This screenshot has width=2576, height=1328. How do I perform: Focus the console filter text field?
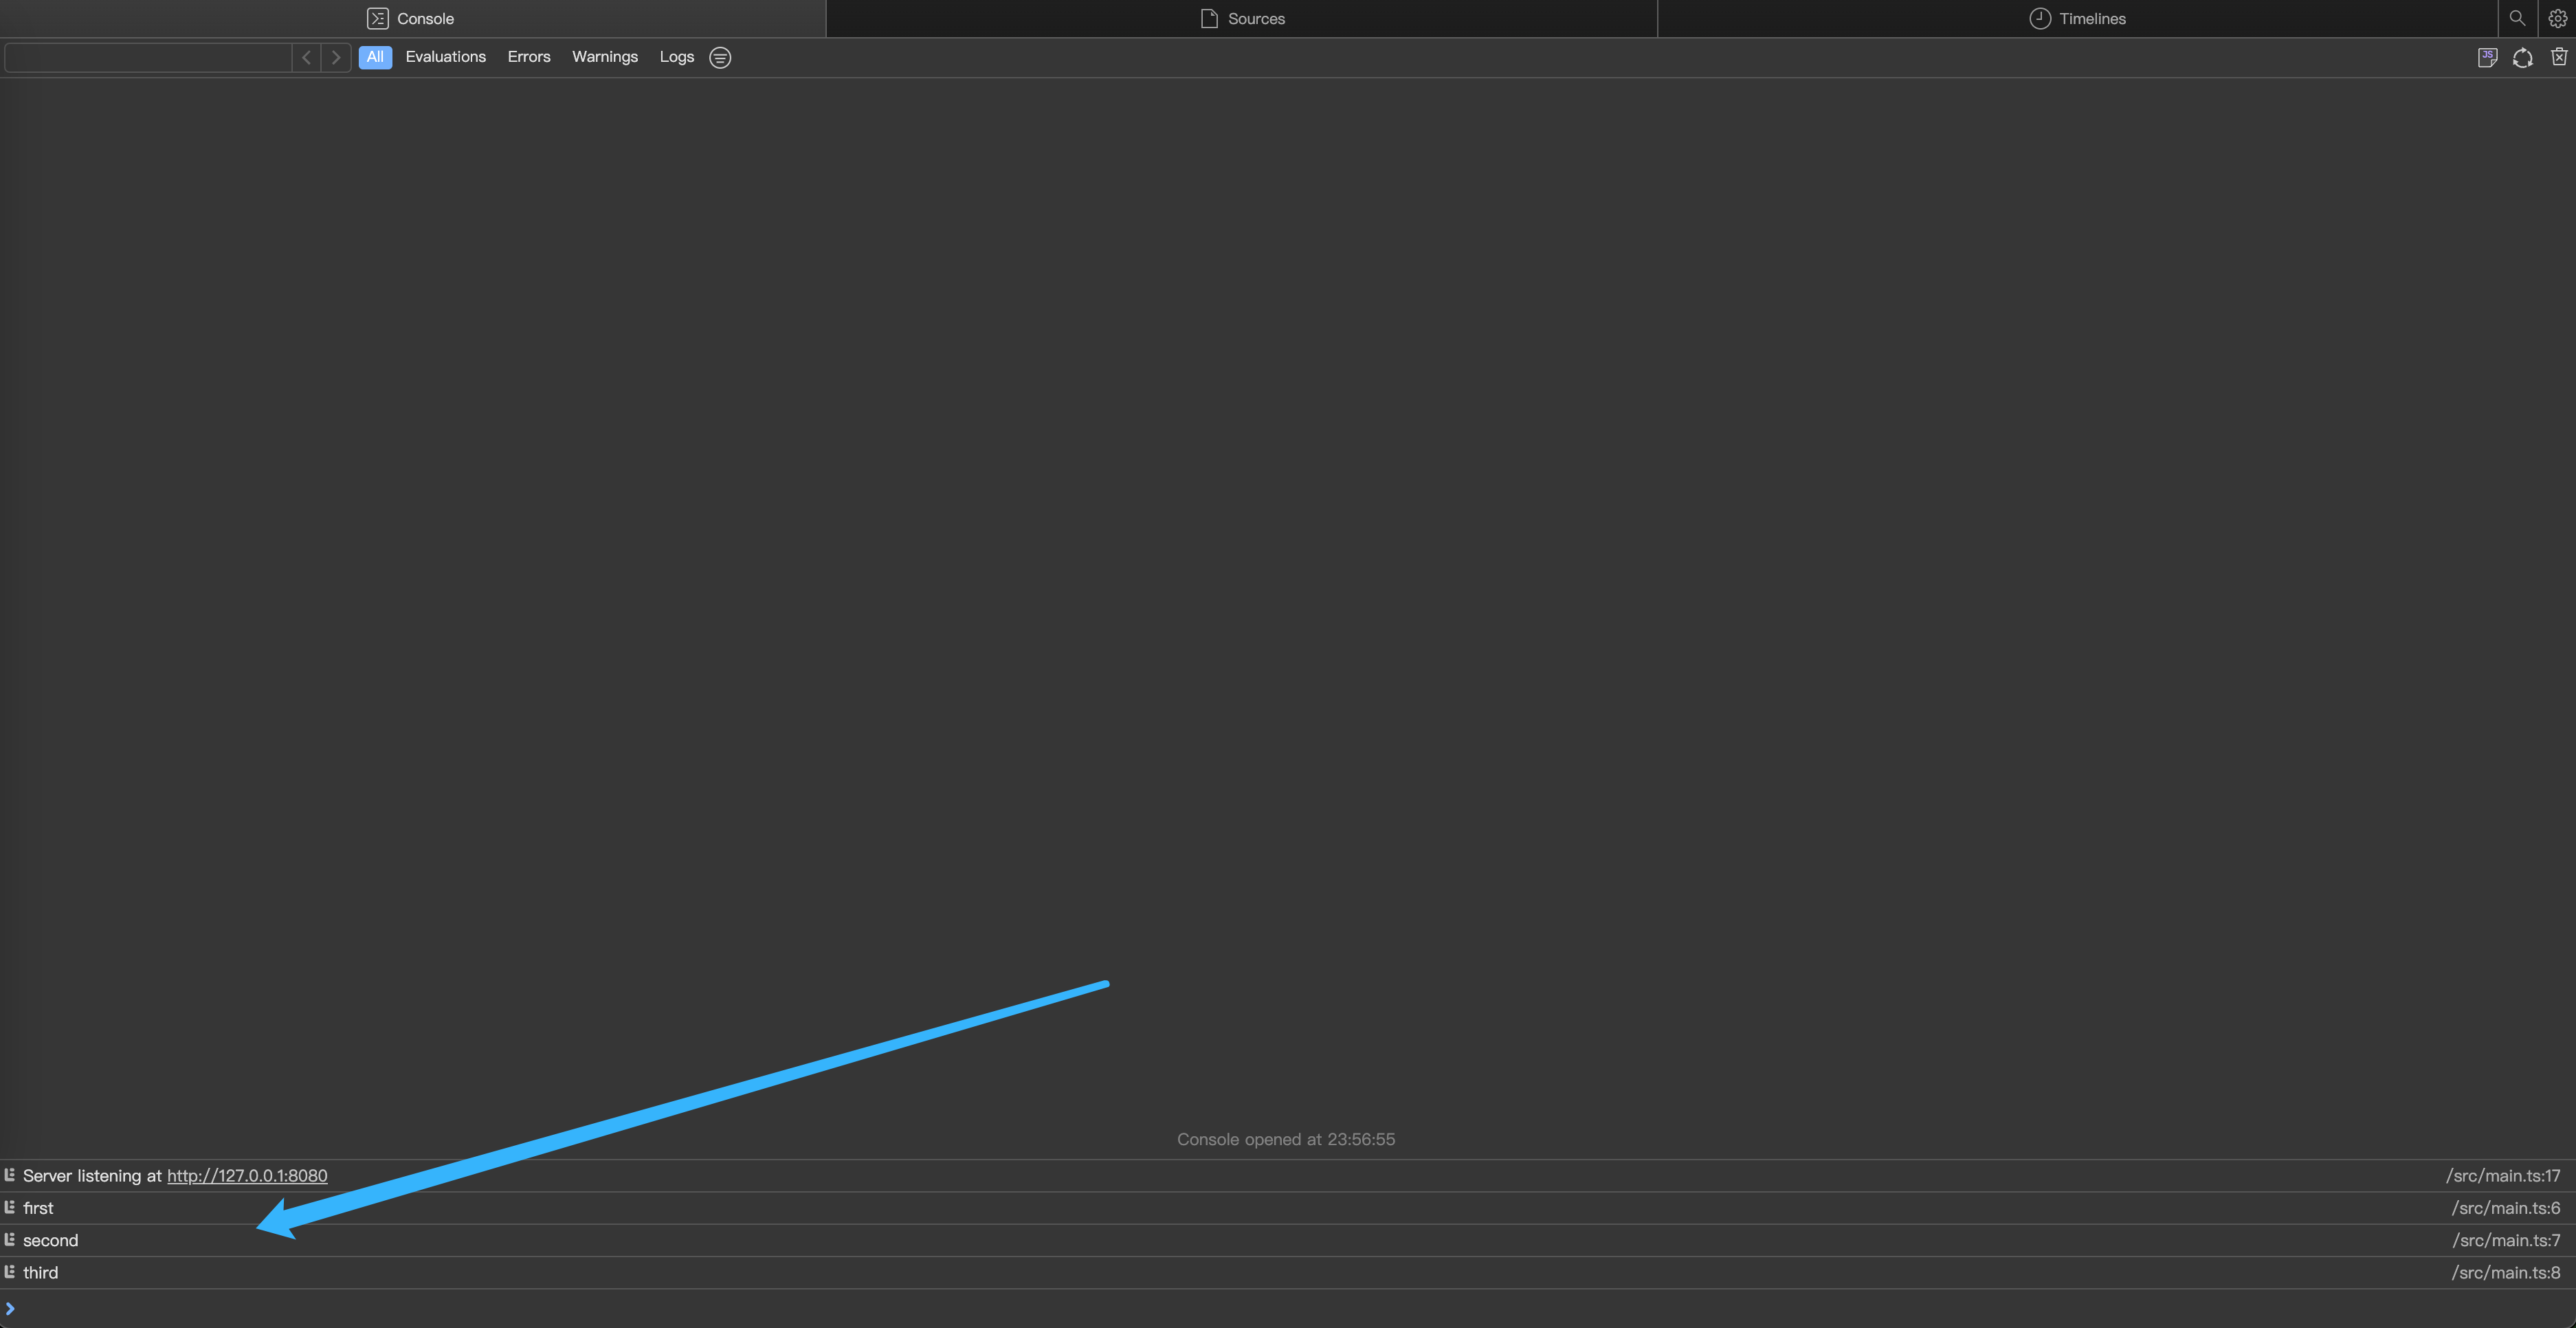148,57
